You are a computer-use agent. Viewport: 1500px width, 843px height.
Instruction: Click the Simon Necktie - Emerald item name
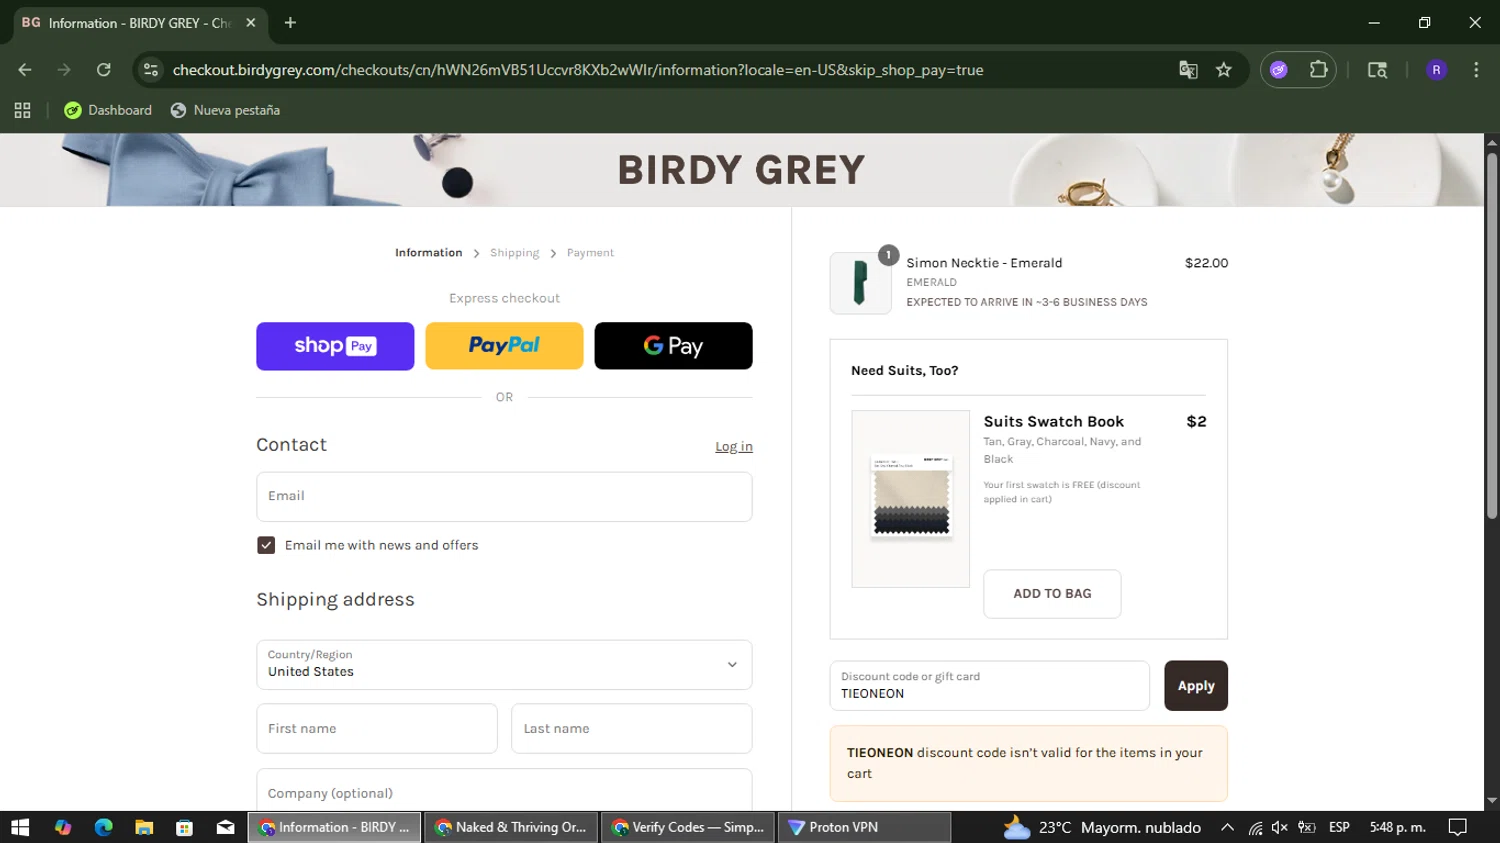984,263
